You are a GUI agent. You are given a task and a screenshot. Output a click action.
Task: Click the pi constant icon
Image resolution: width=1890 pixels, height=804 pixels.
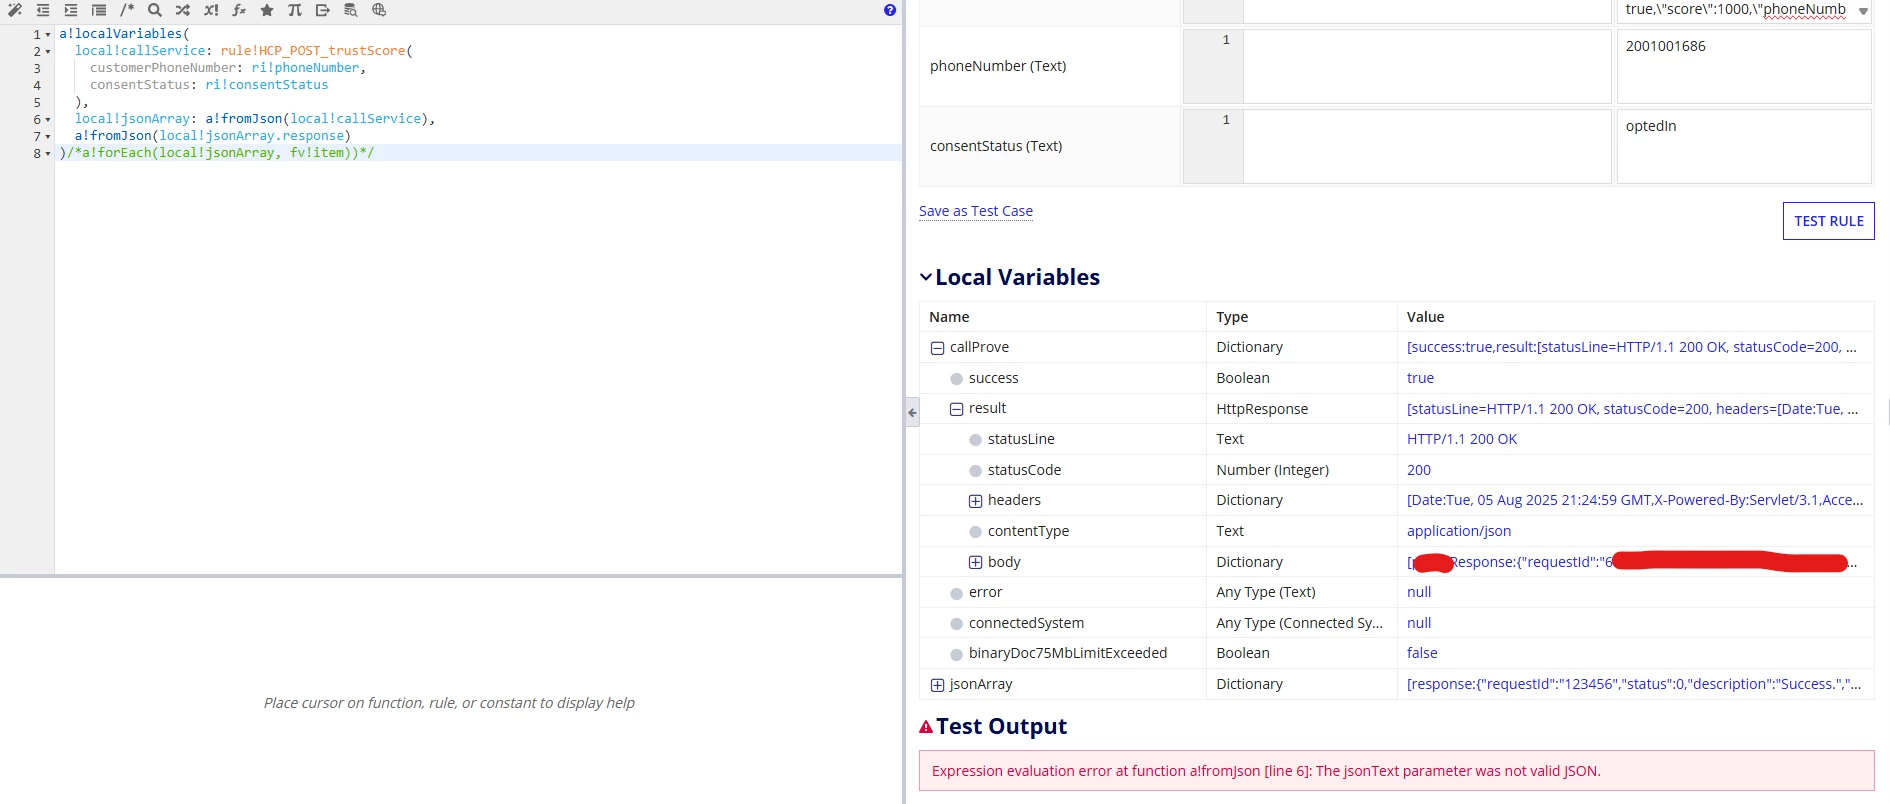point(295,10)
